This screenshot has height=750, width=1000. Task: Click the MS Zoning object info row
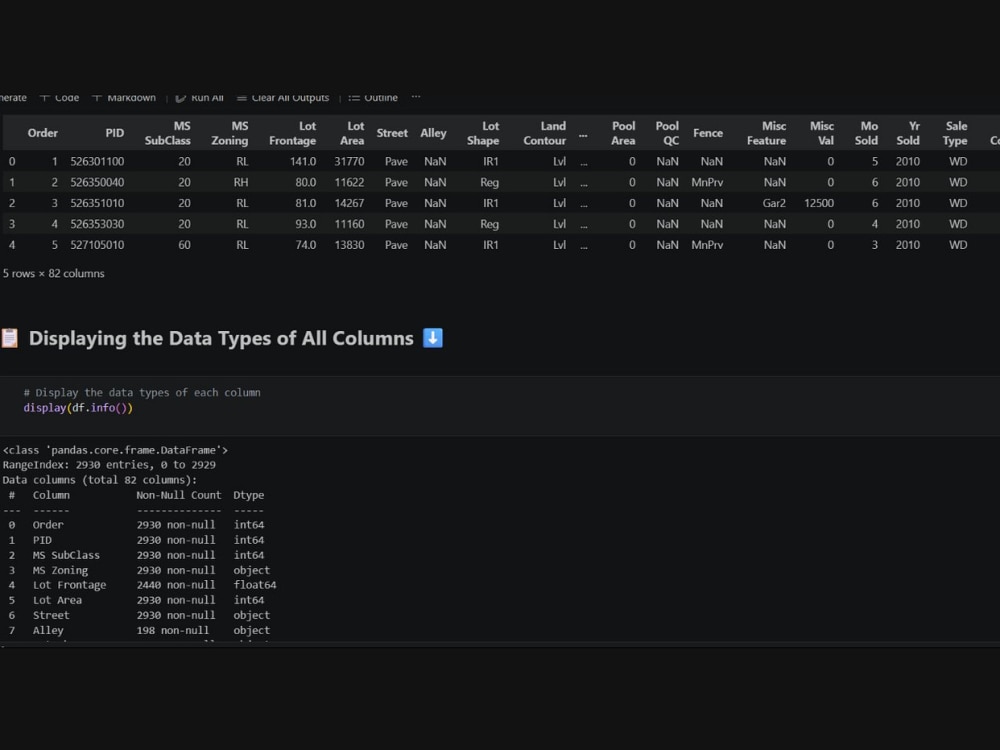(x=139, y=570)
